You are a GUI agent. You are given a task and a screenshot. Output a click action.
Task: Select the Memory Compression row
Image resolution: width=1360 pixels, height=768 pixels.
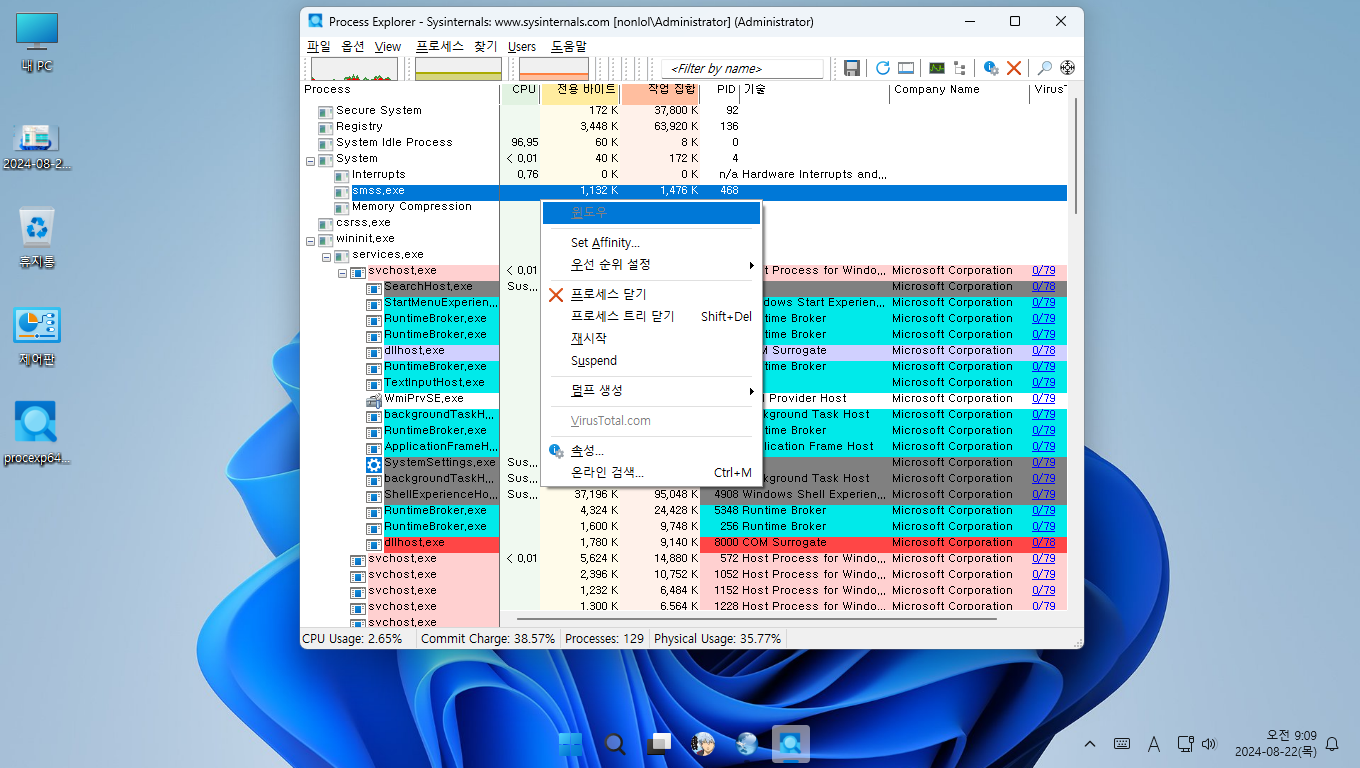click(x=684, y=207)
